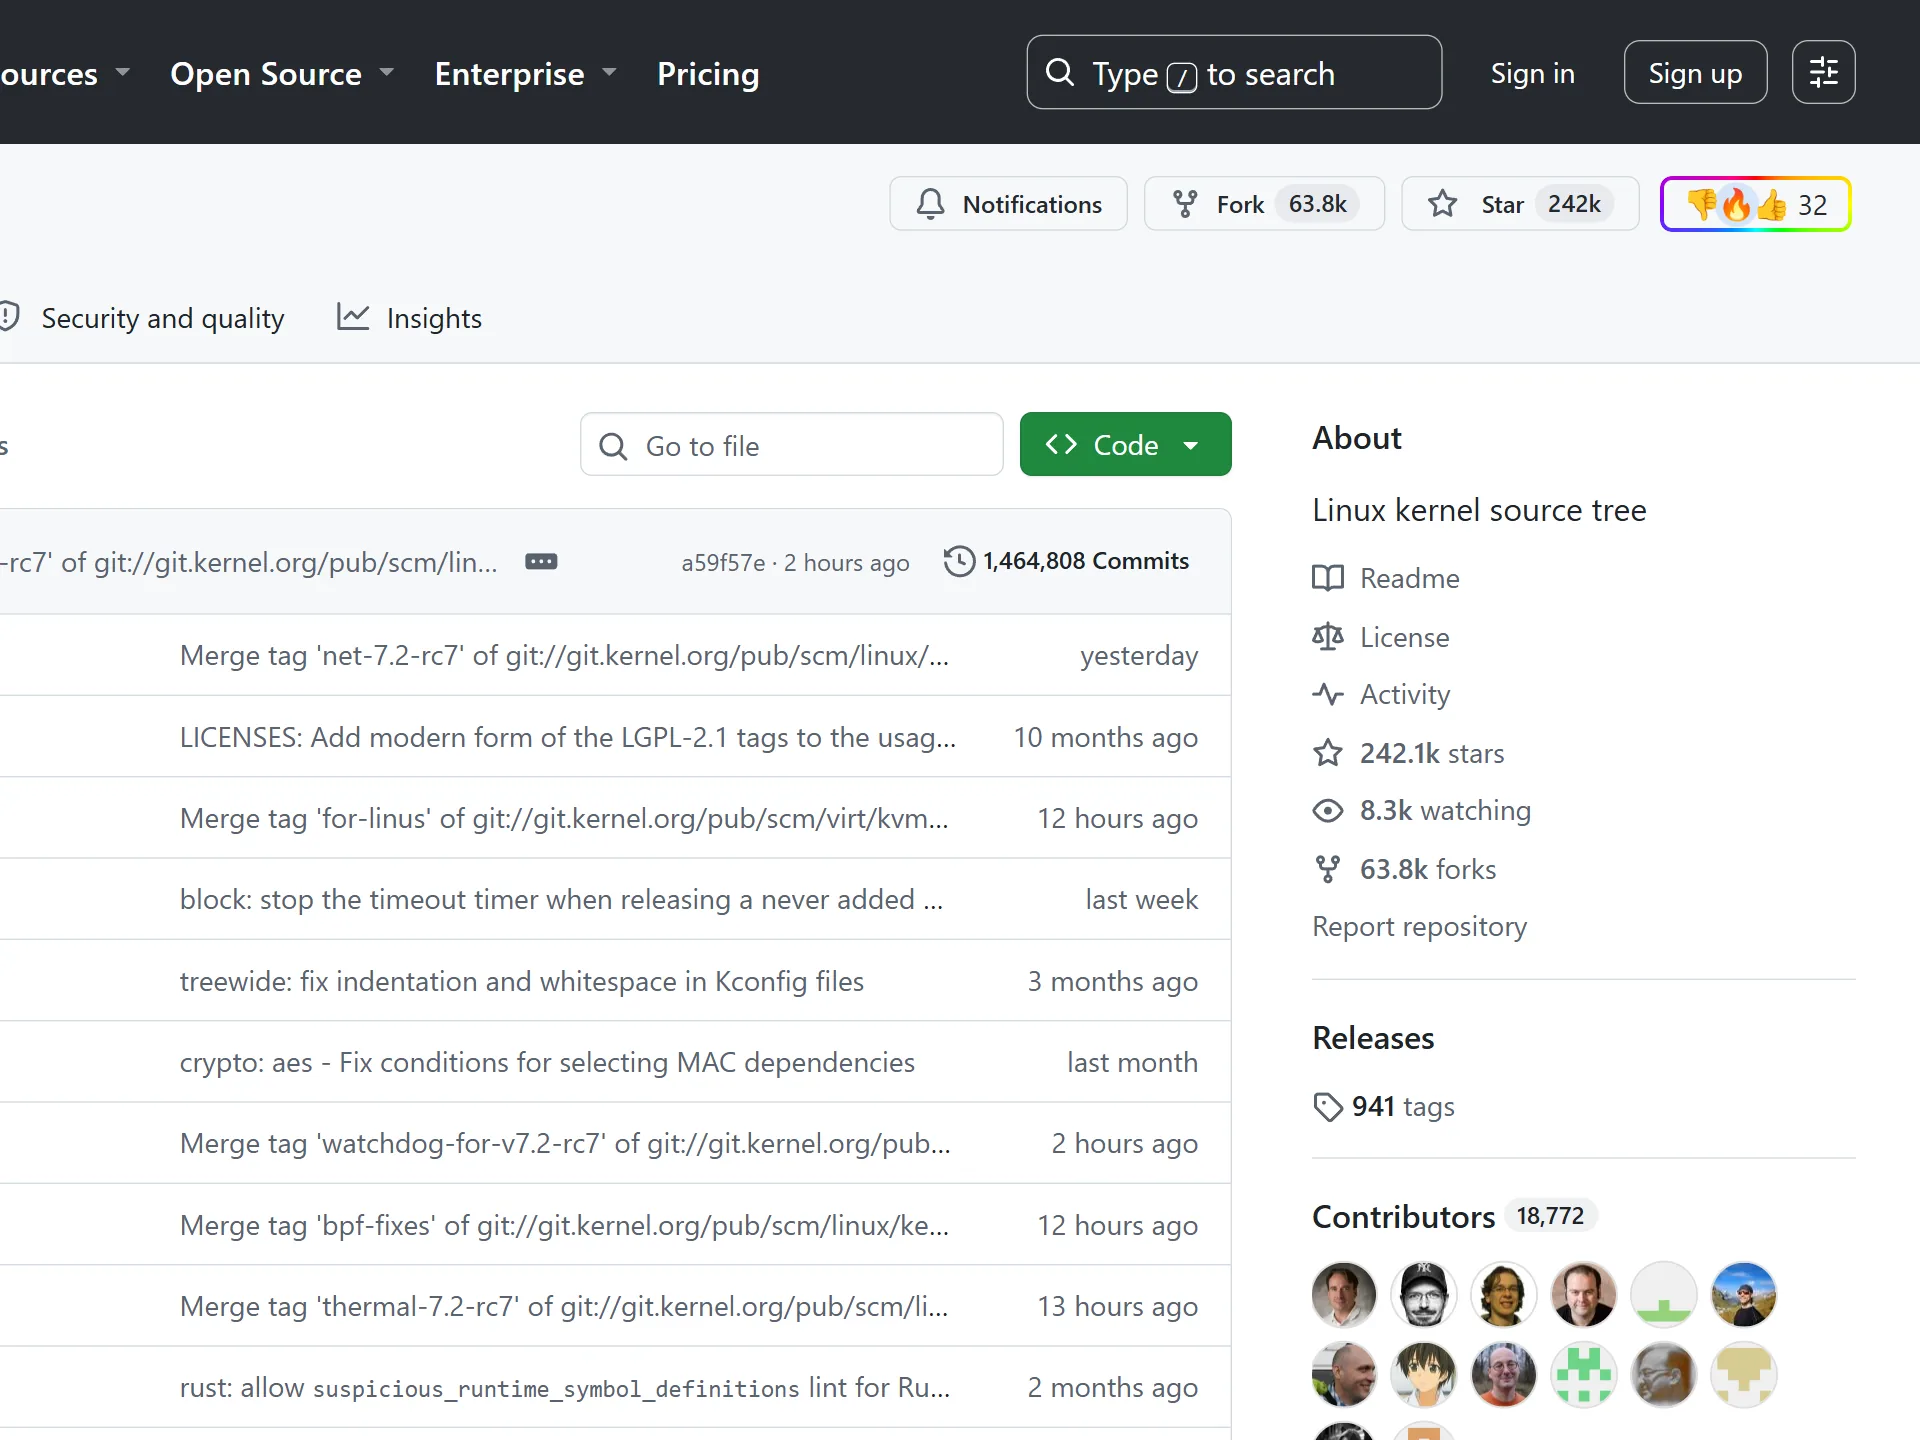The height and width of the screenshot is (1440, 1920).
Task: Focus the Type / to search field
Action: tap(1234, 72)
